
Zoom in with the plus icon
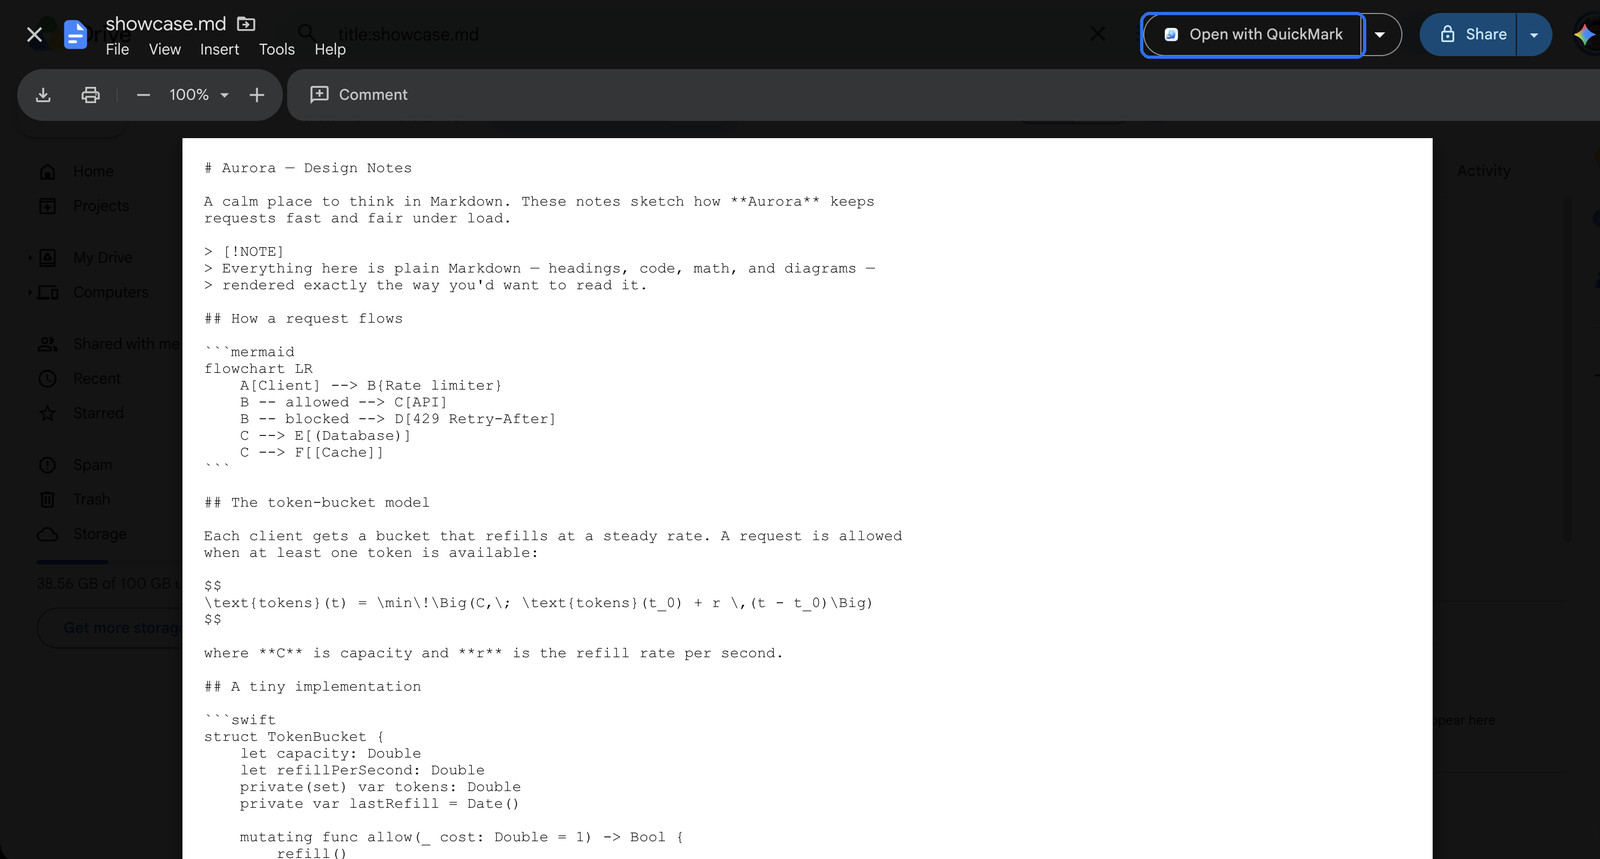[257, 95]
